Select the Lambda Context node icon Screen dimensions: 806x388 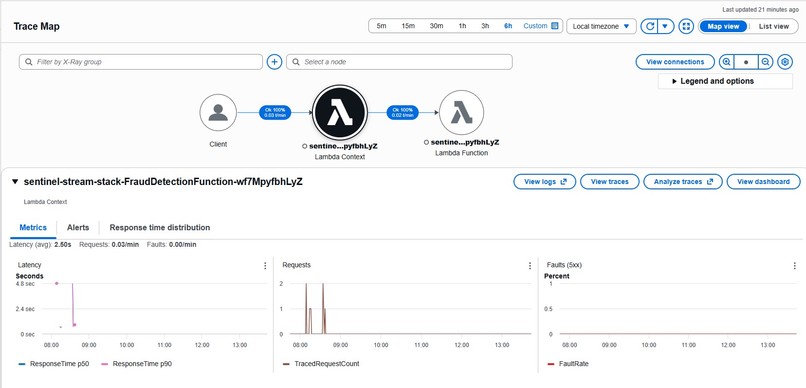(x=340, y=113)
